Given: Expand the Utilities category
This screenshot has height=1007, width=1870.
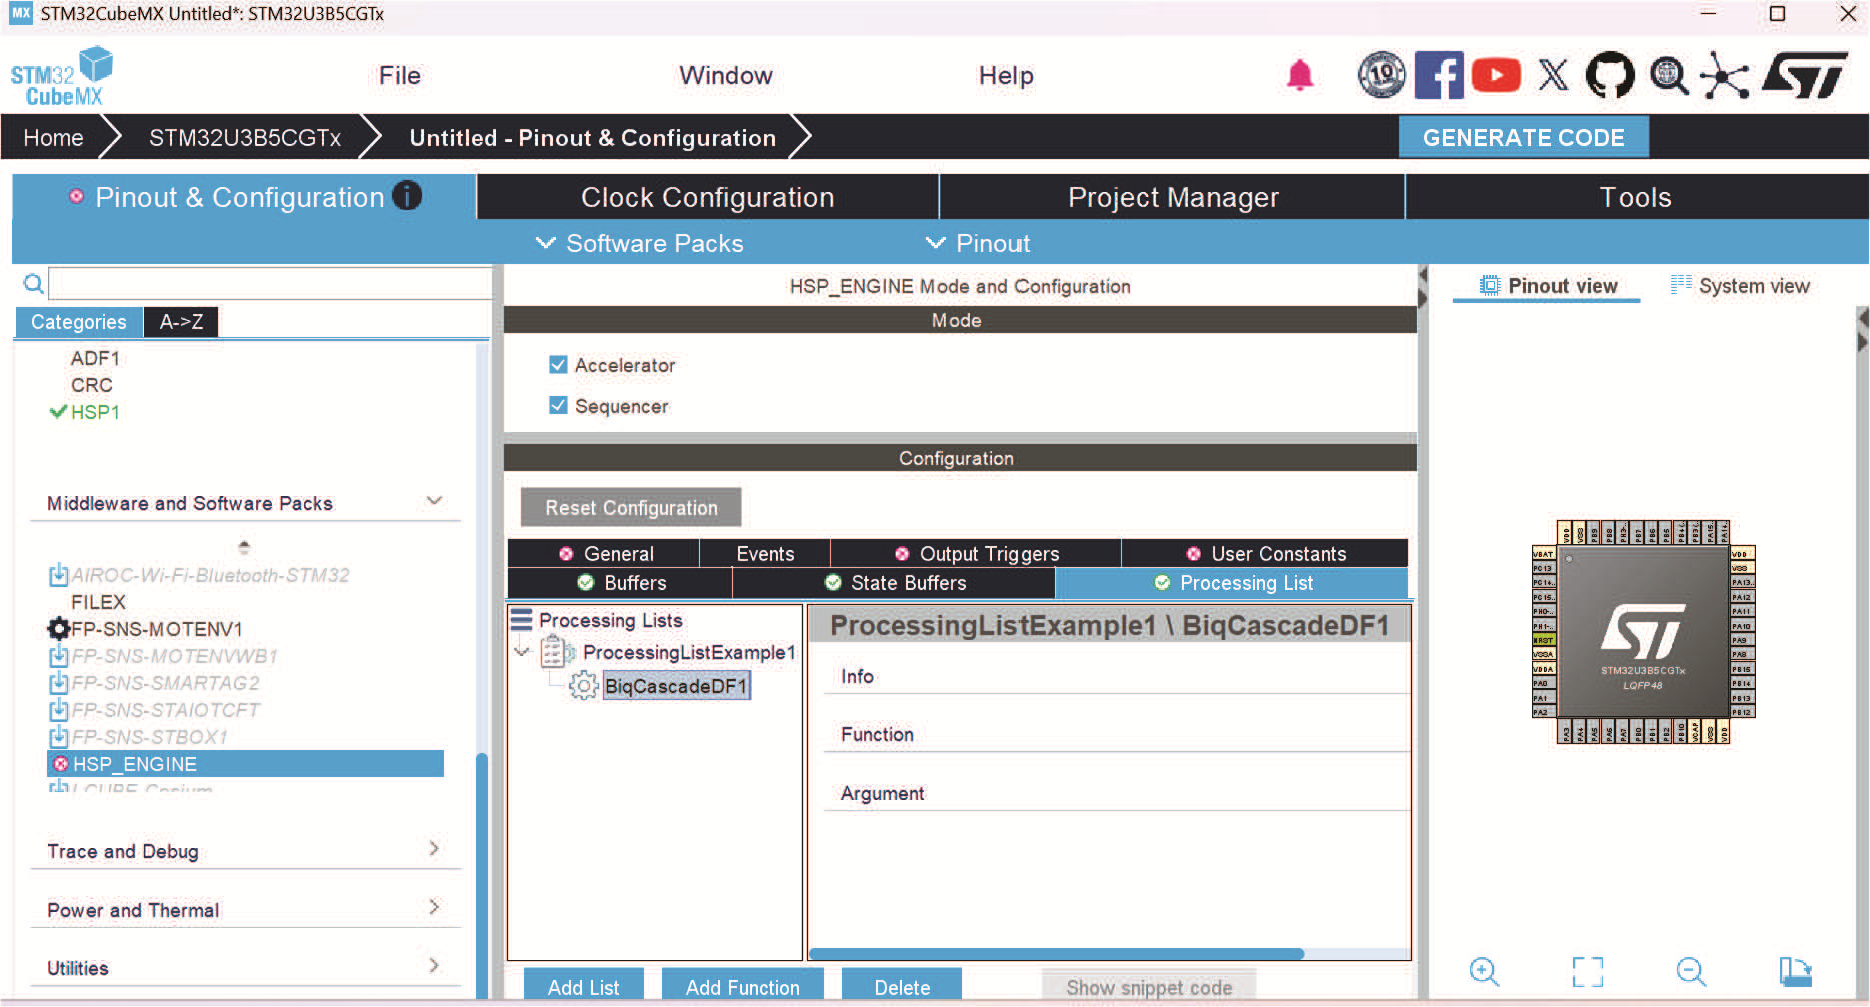Looking at the screenshot, I should tap(434, 966).
